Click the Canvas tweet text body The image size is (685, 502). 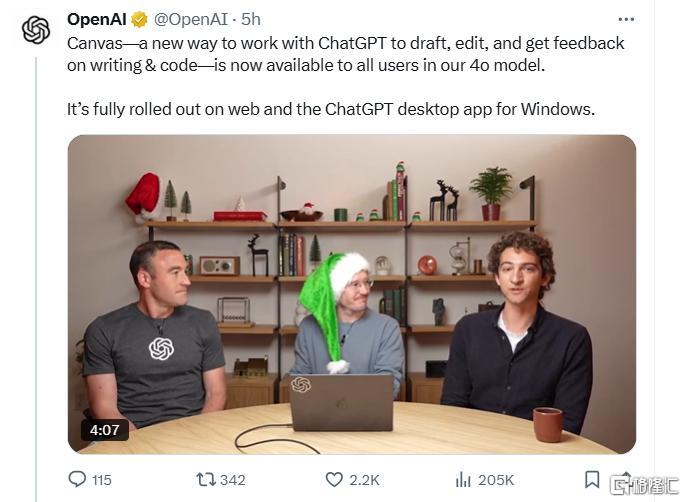point(345,76)
